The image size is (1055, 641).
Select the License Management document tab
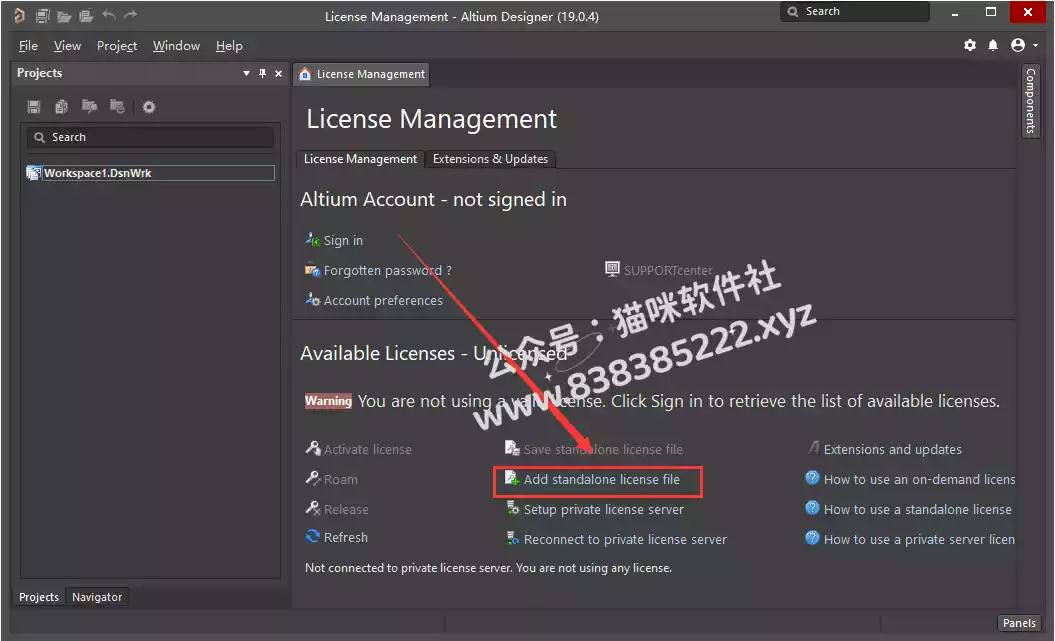pos(362,74)
